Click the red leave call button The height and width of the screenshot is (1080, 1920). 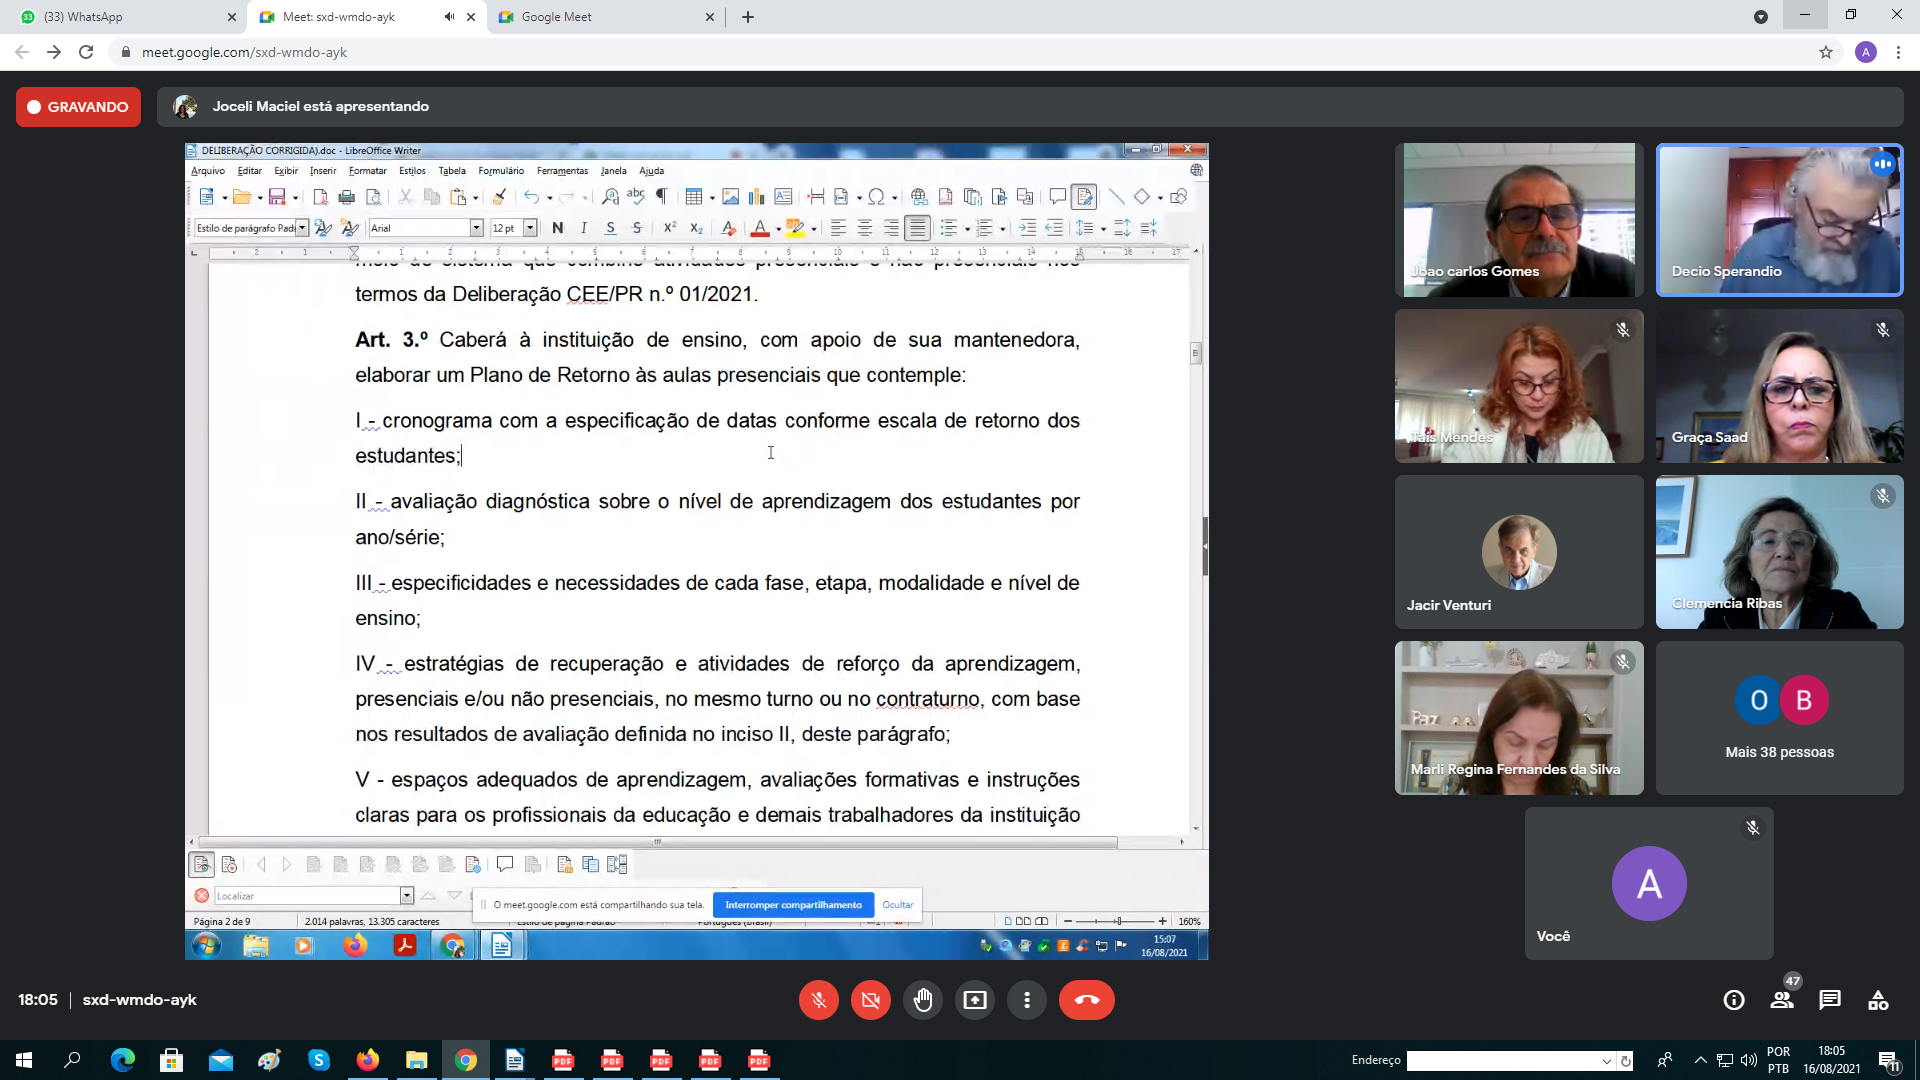[x=1086, y=1000]
